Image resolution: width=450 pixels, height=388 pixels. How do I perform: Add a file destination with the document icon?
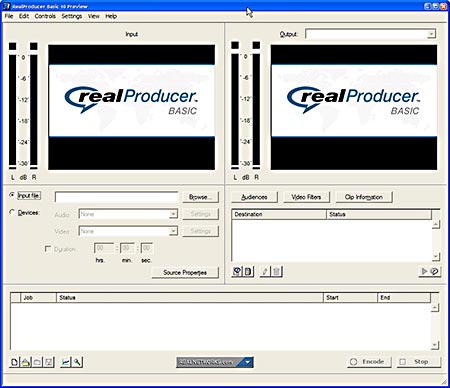(248, 271)
